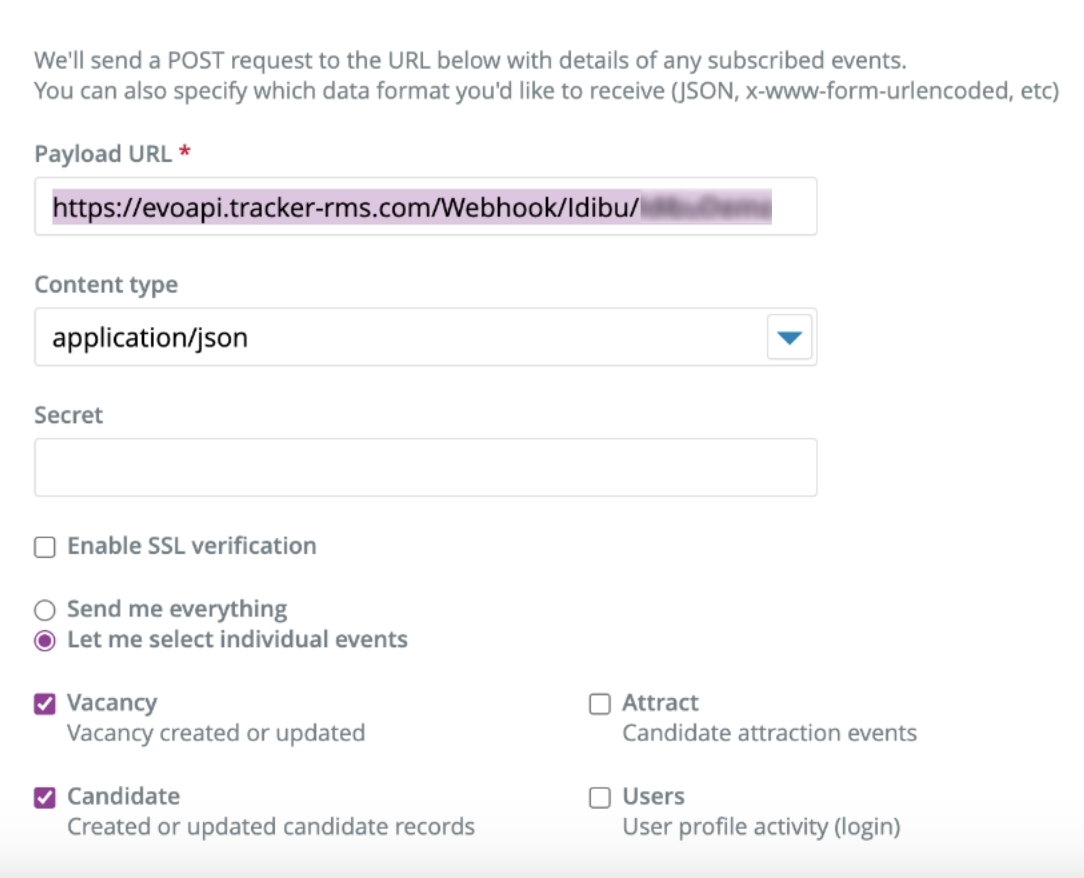Uncheck the Vacancy checkbox
Viewport: 1084px width, 878px height.
[45, 705]
